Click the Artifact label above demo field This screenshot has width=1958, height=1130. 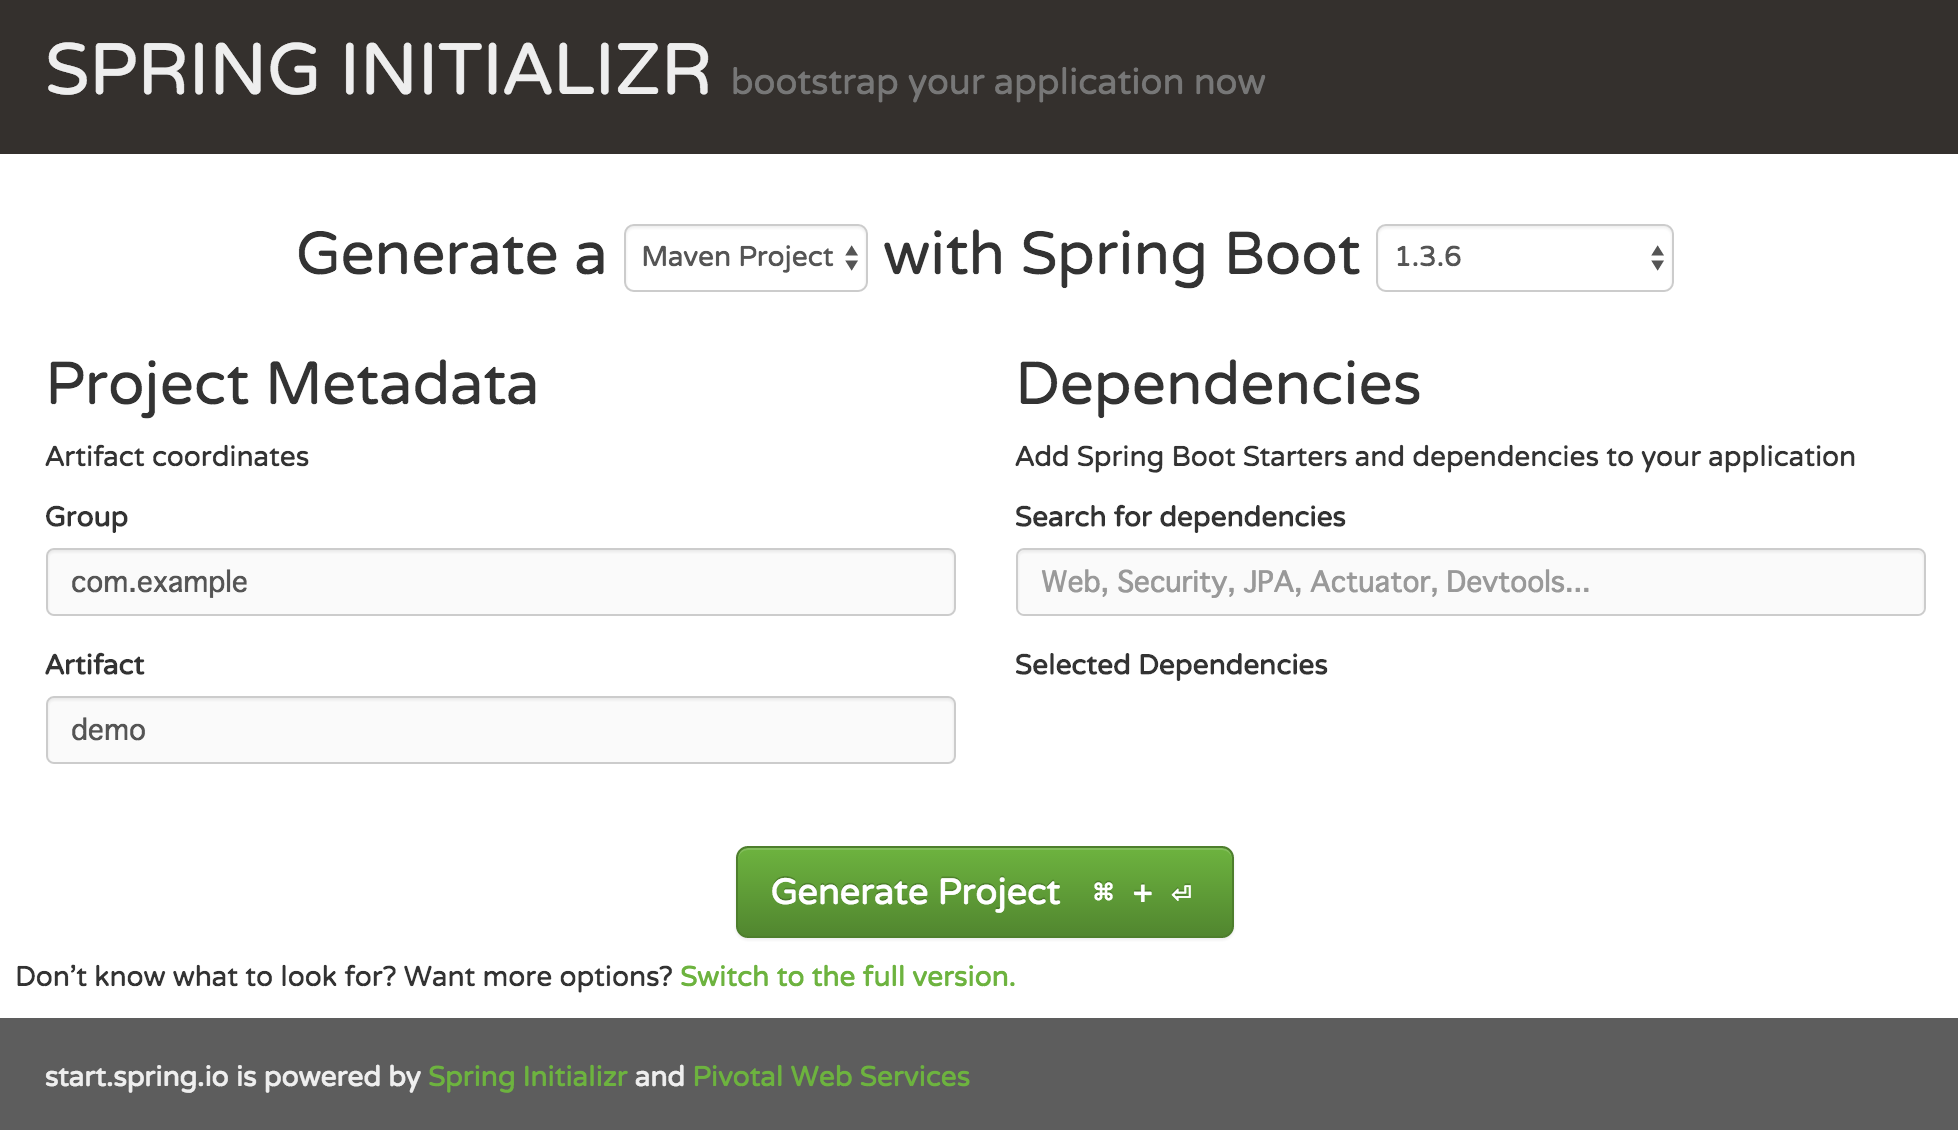[x=95, y=665]
